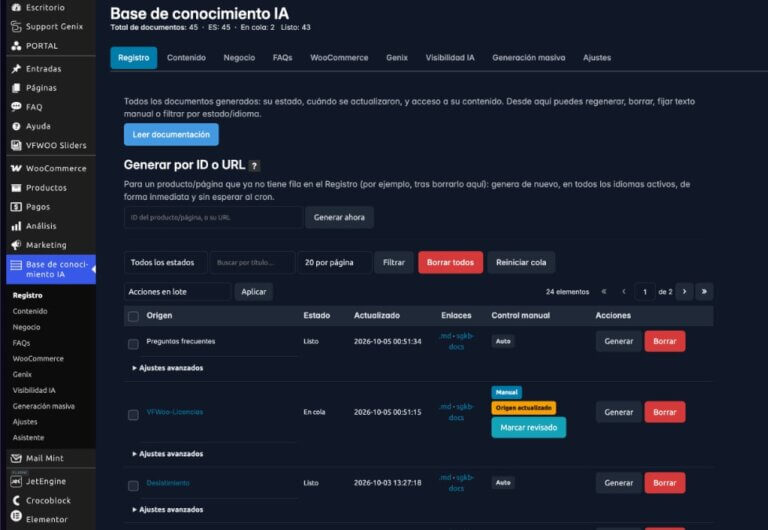Click the WooCommerce logo icon
768x530 pixels.
click(x=16, y=168)
